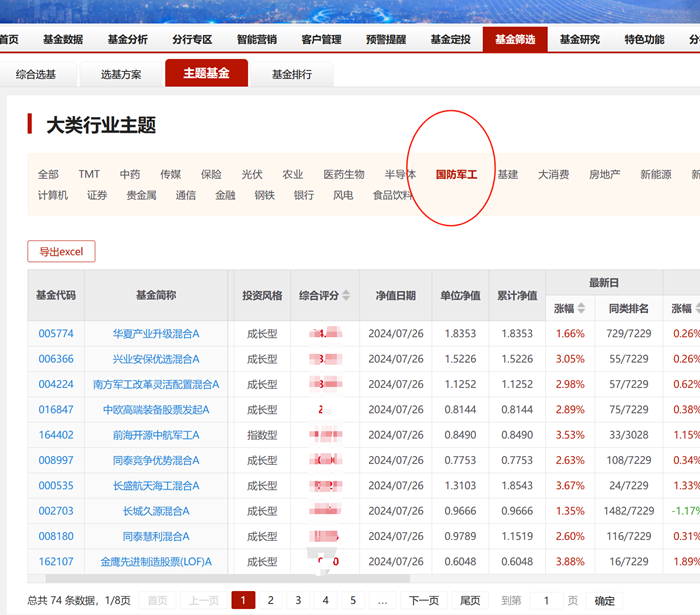Open 基金定投 menu
The height and width of the screenshot is (615, 700).
[450, 39]
